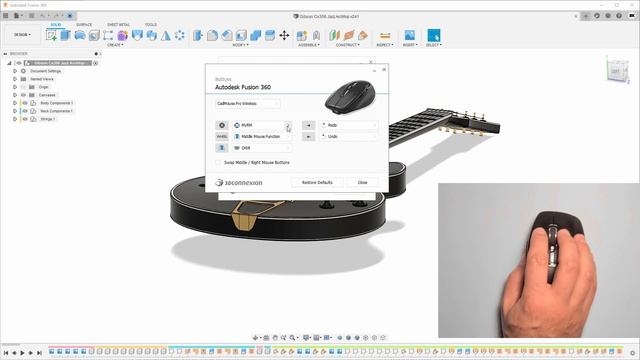Open the Design workspace dropdown

22,35
